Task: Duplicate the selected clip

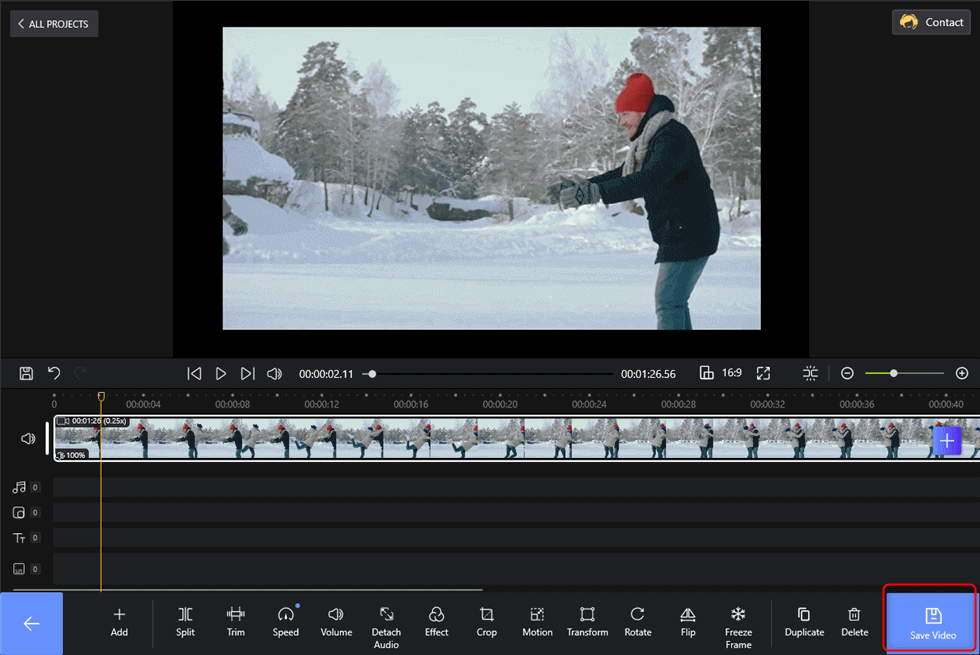Action: (x=804, y=622)
